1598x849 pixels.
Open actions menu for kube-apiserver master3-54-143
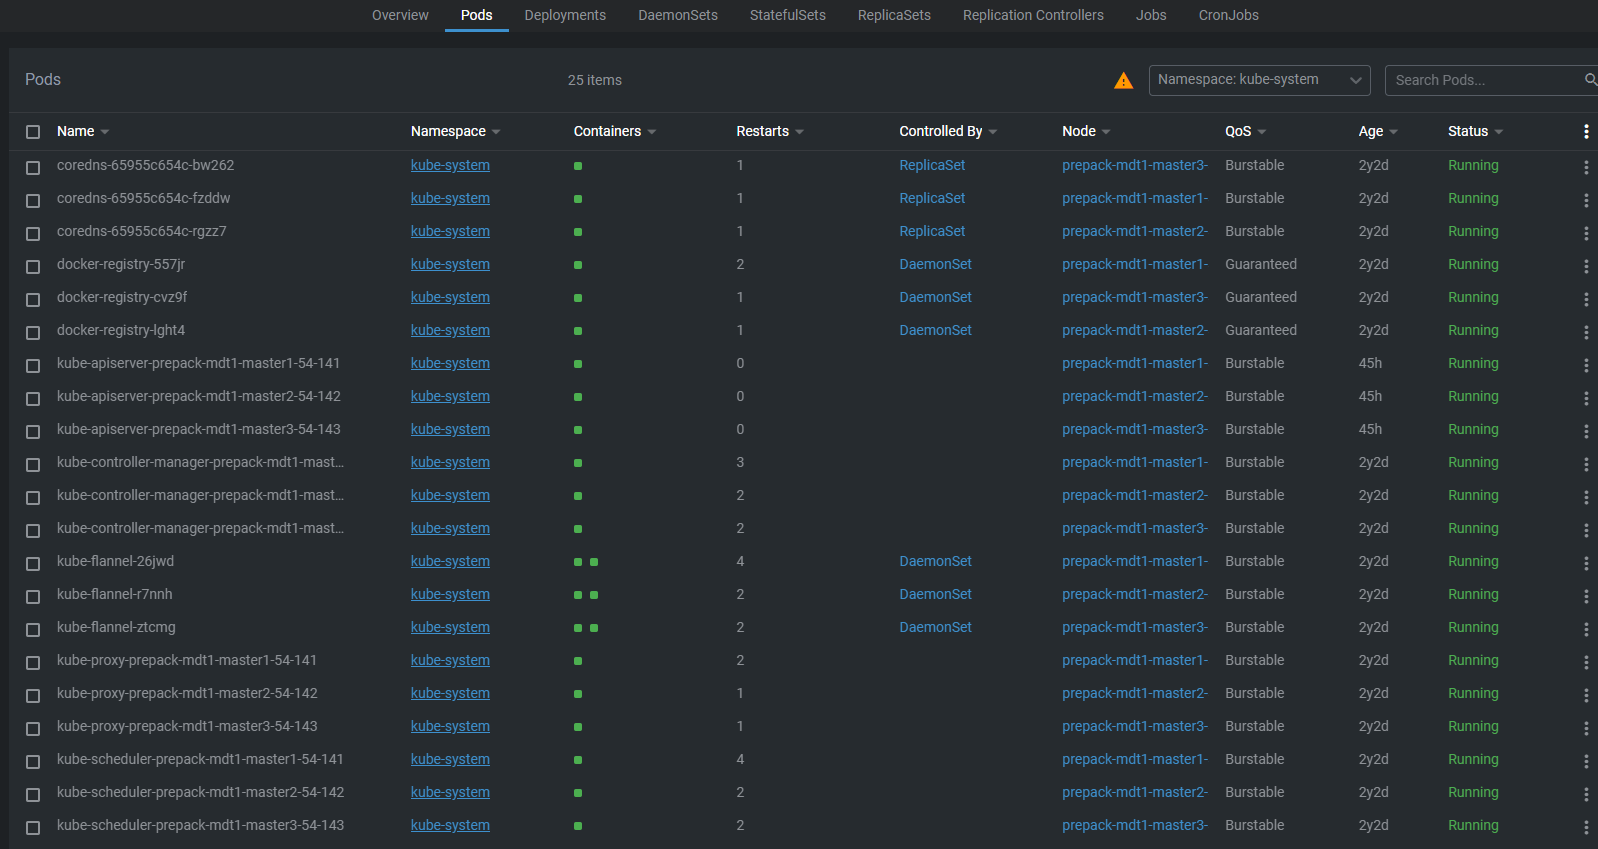coord(1586,431)
